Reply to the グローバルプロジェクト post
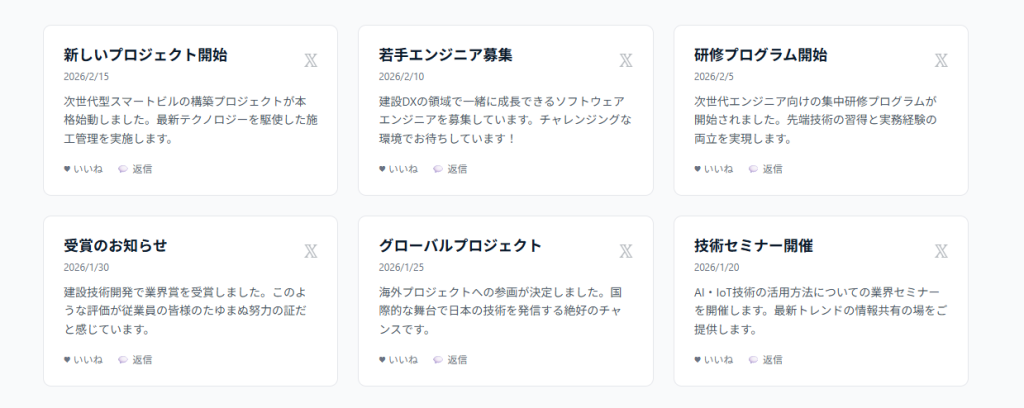Viewport: 1024px width, 408px height. click(x=450, y=360)
